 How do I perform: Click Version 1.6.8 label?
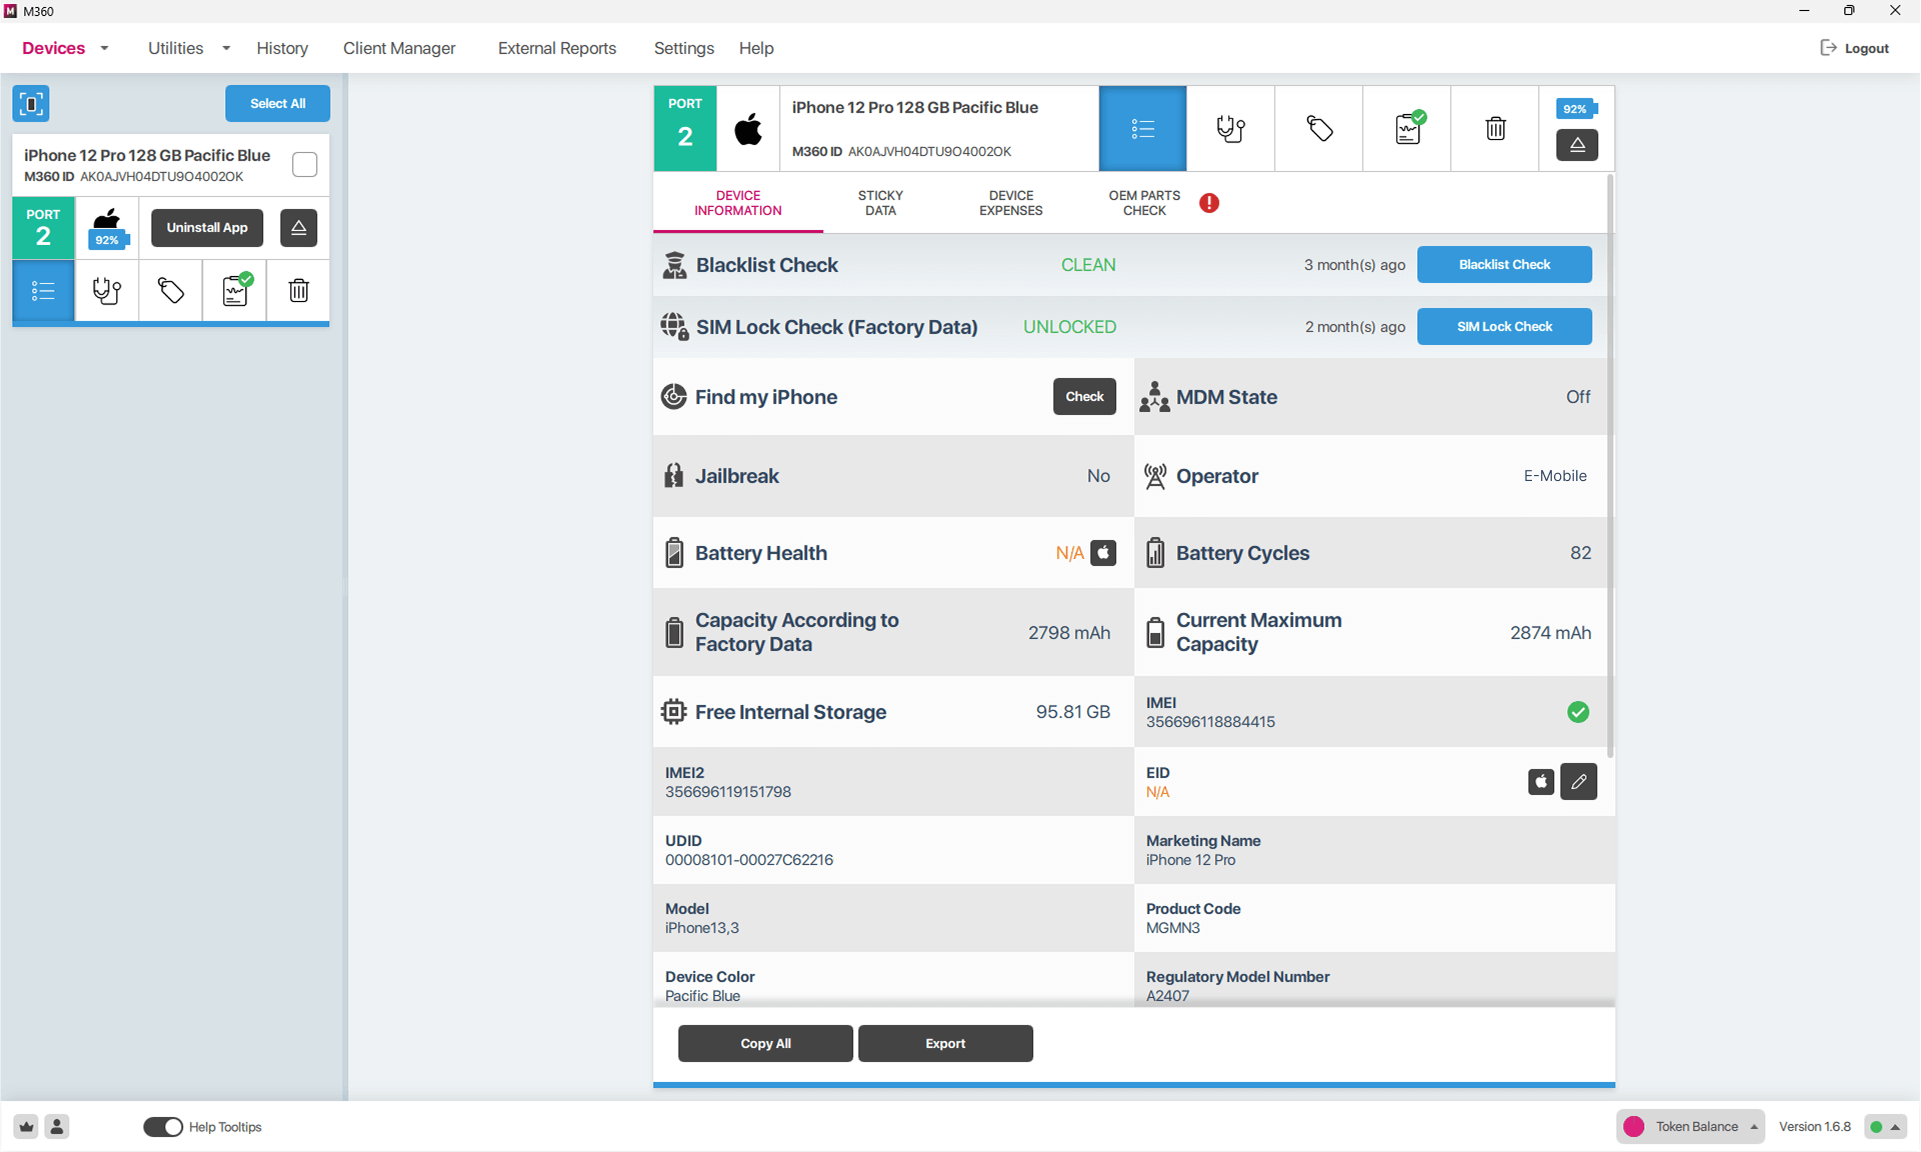click(1814, 1127)
